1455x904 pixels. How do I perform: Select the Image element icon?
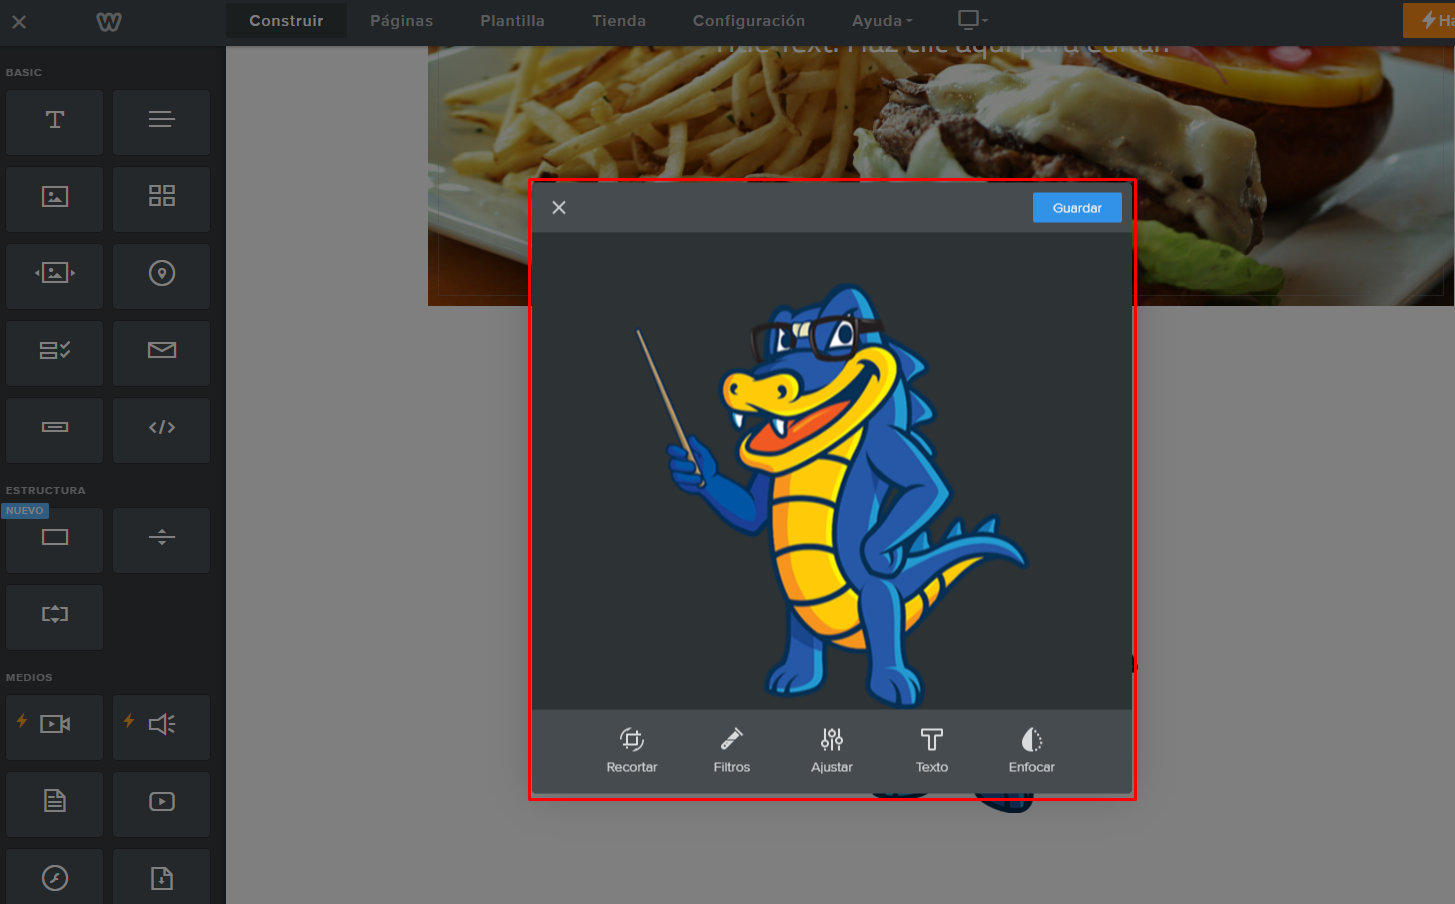tap(55, 199)
